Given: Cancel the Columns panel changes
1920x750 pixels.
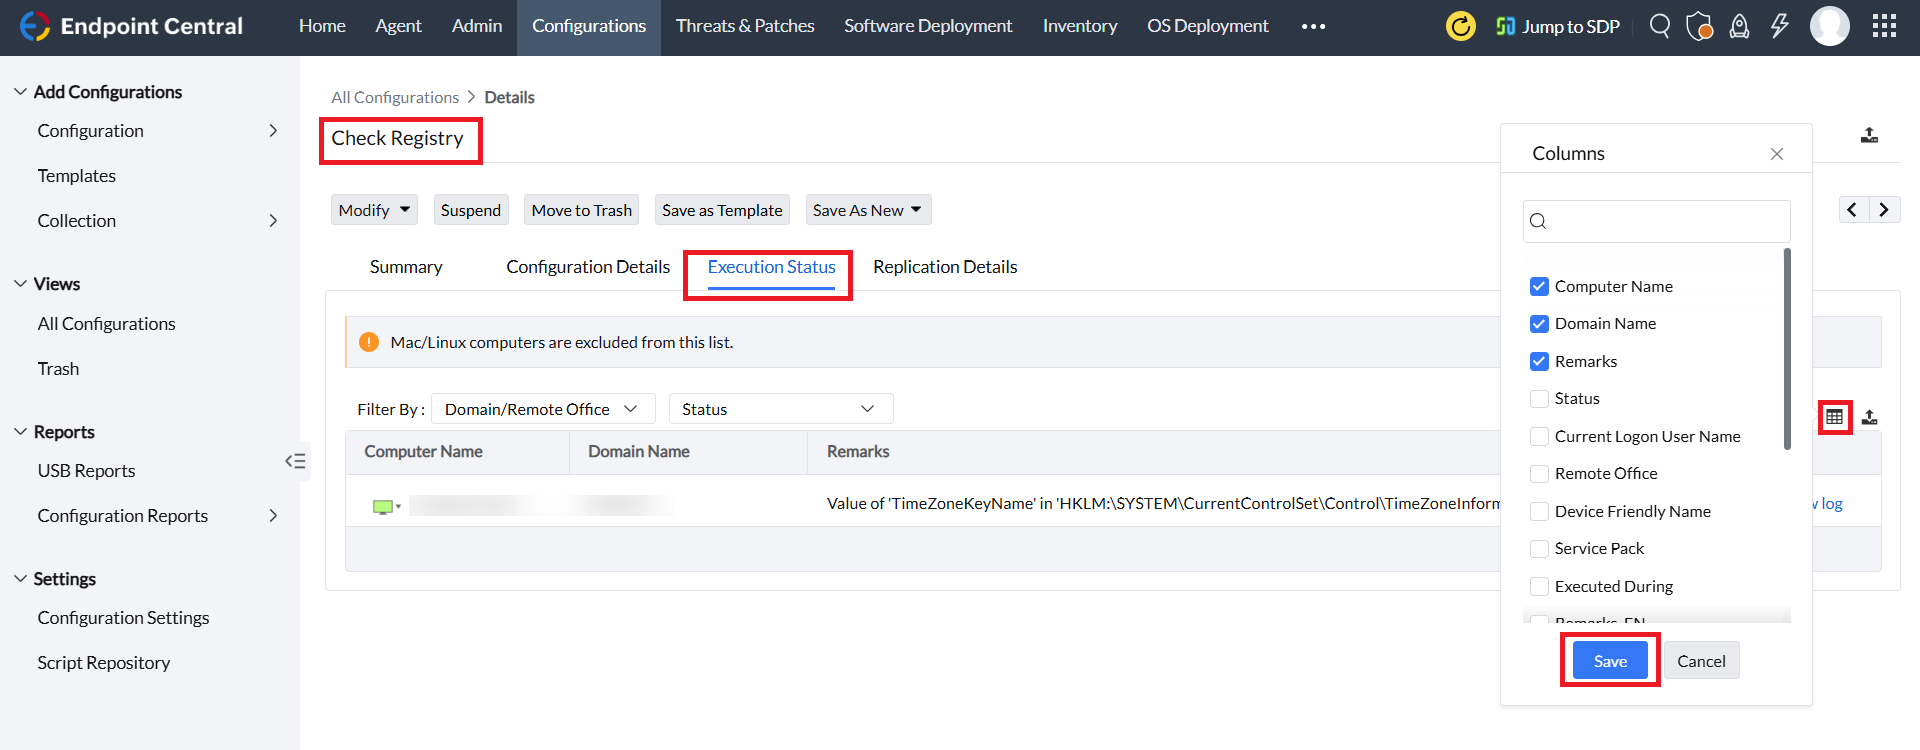Looking at the screenshot, I should point(1701,661).
